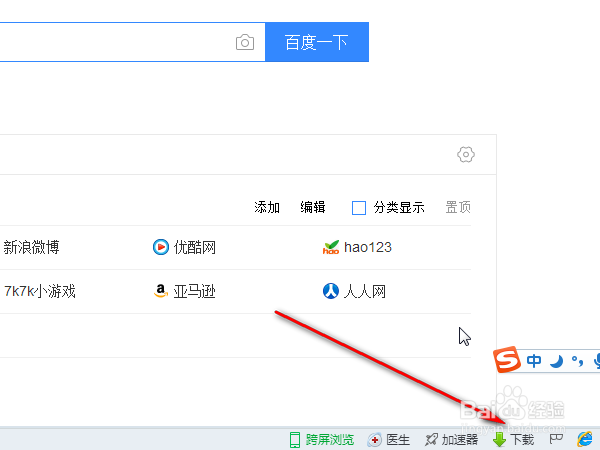Viewport: 600px width, 450px height.
Task: Toggle Sogou punctuation mode icon
Action: pos(577,361)
